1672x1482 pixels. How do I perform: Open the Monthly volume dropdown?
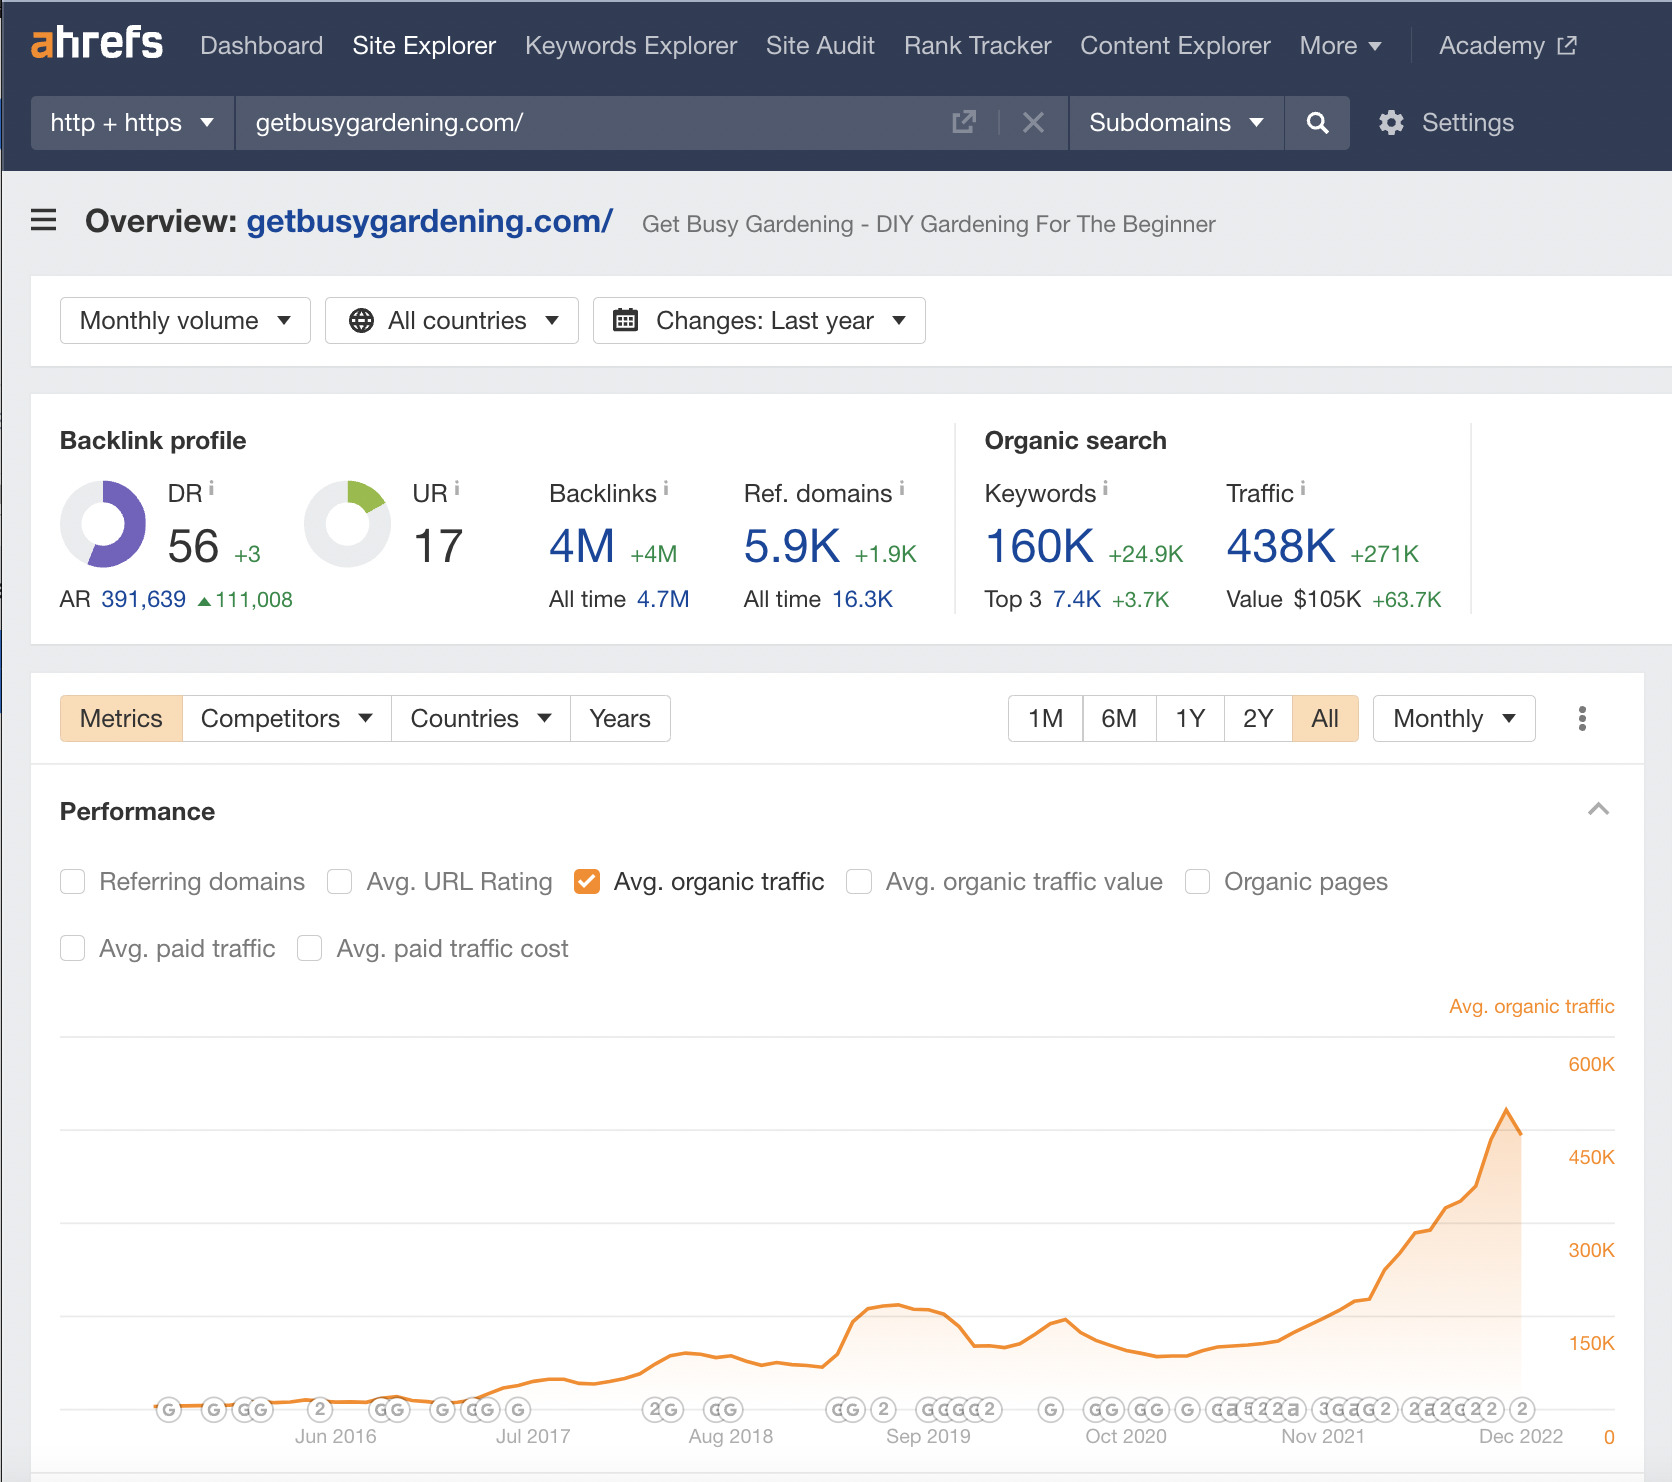pos(185,321)
